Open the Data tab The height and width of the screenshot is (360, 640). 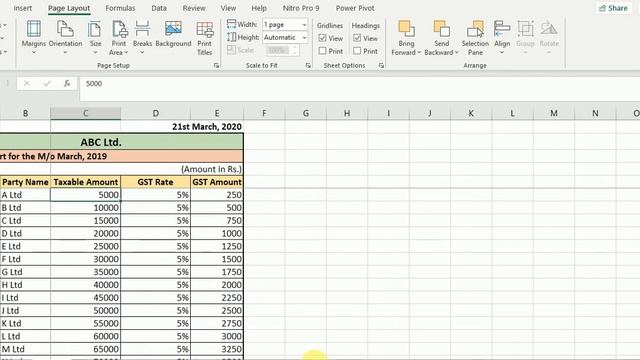click(159, 8)
